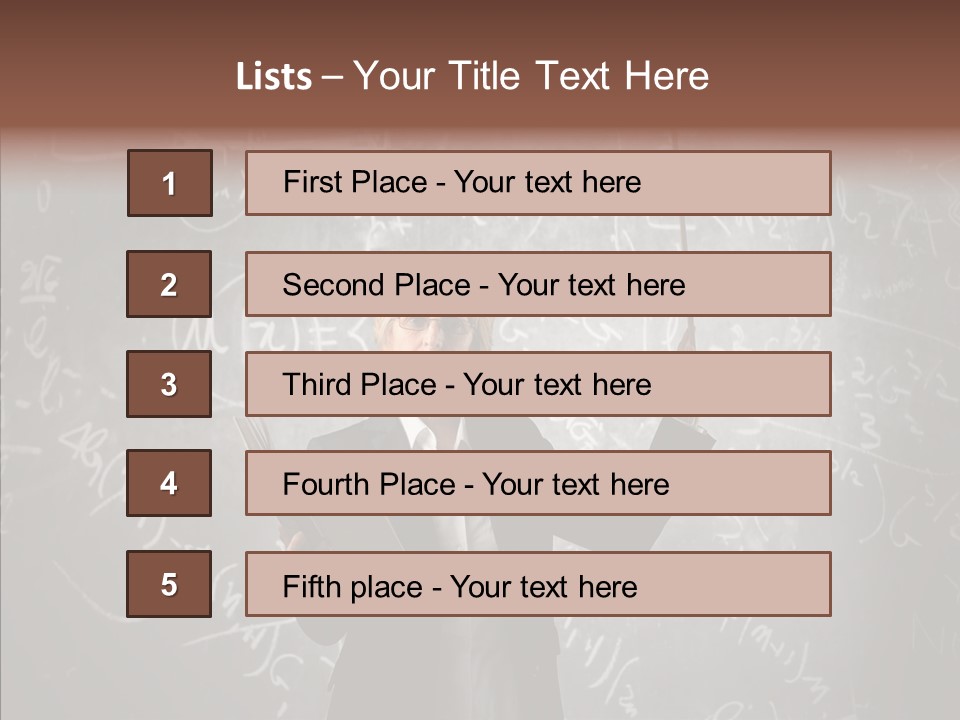Viewport: 960px width, 720px height.
Task: Click the number 2 box
Action: point(169,284)
